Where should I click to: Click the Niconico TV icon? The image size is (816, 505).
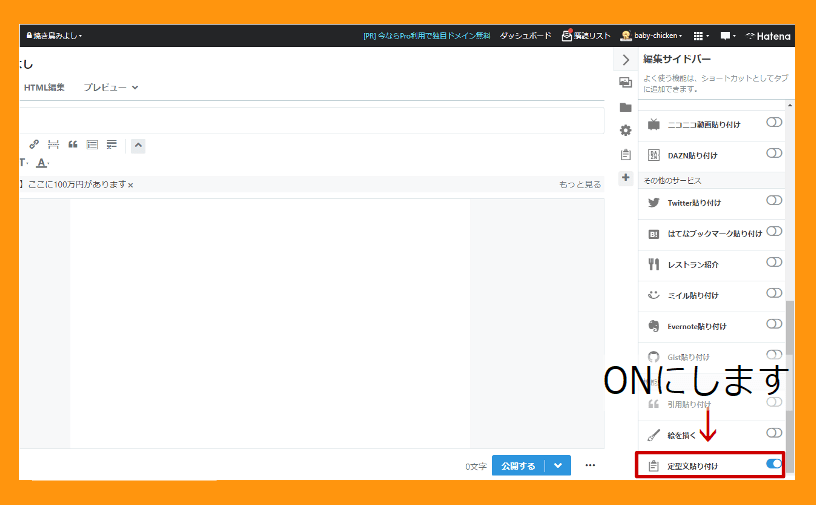[x=654, y=124]
